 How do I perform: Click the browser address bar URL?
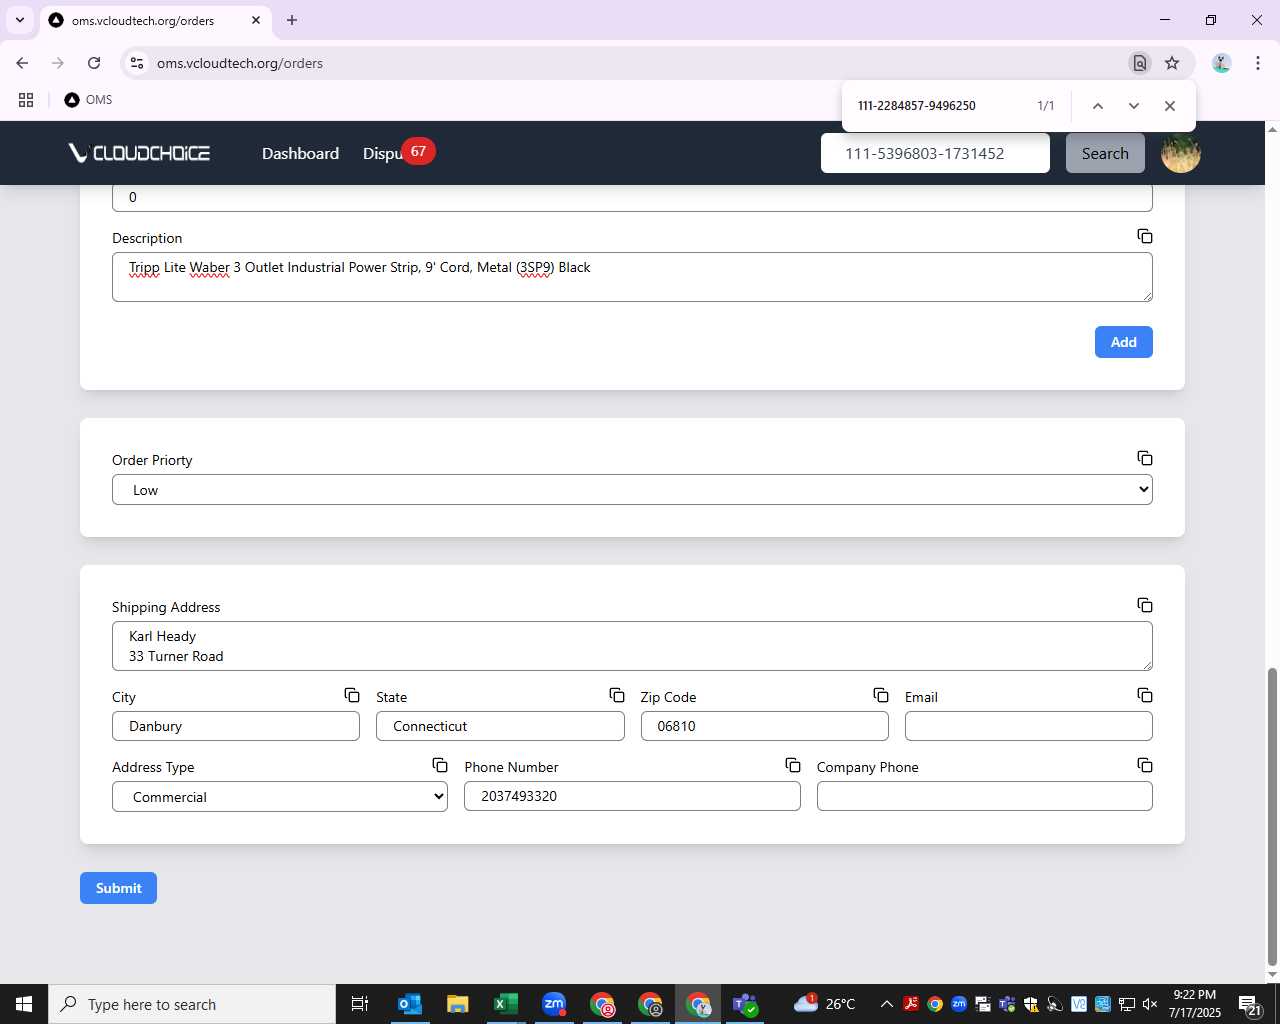(x=240, y=63)
